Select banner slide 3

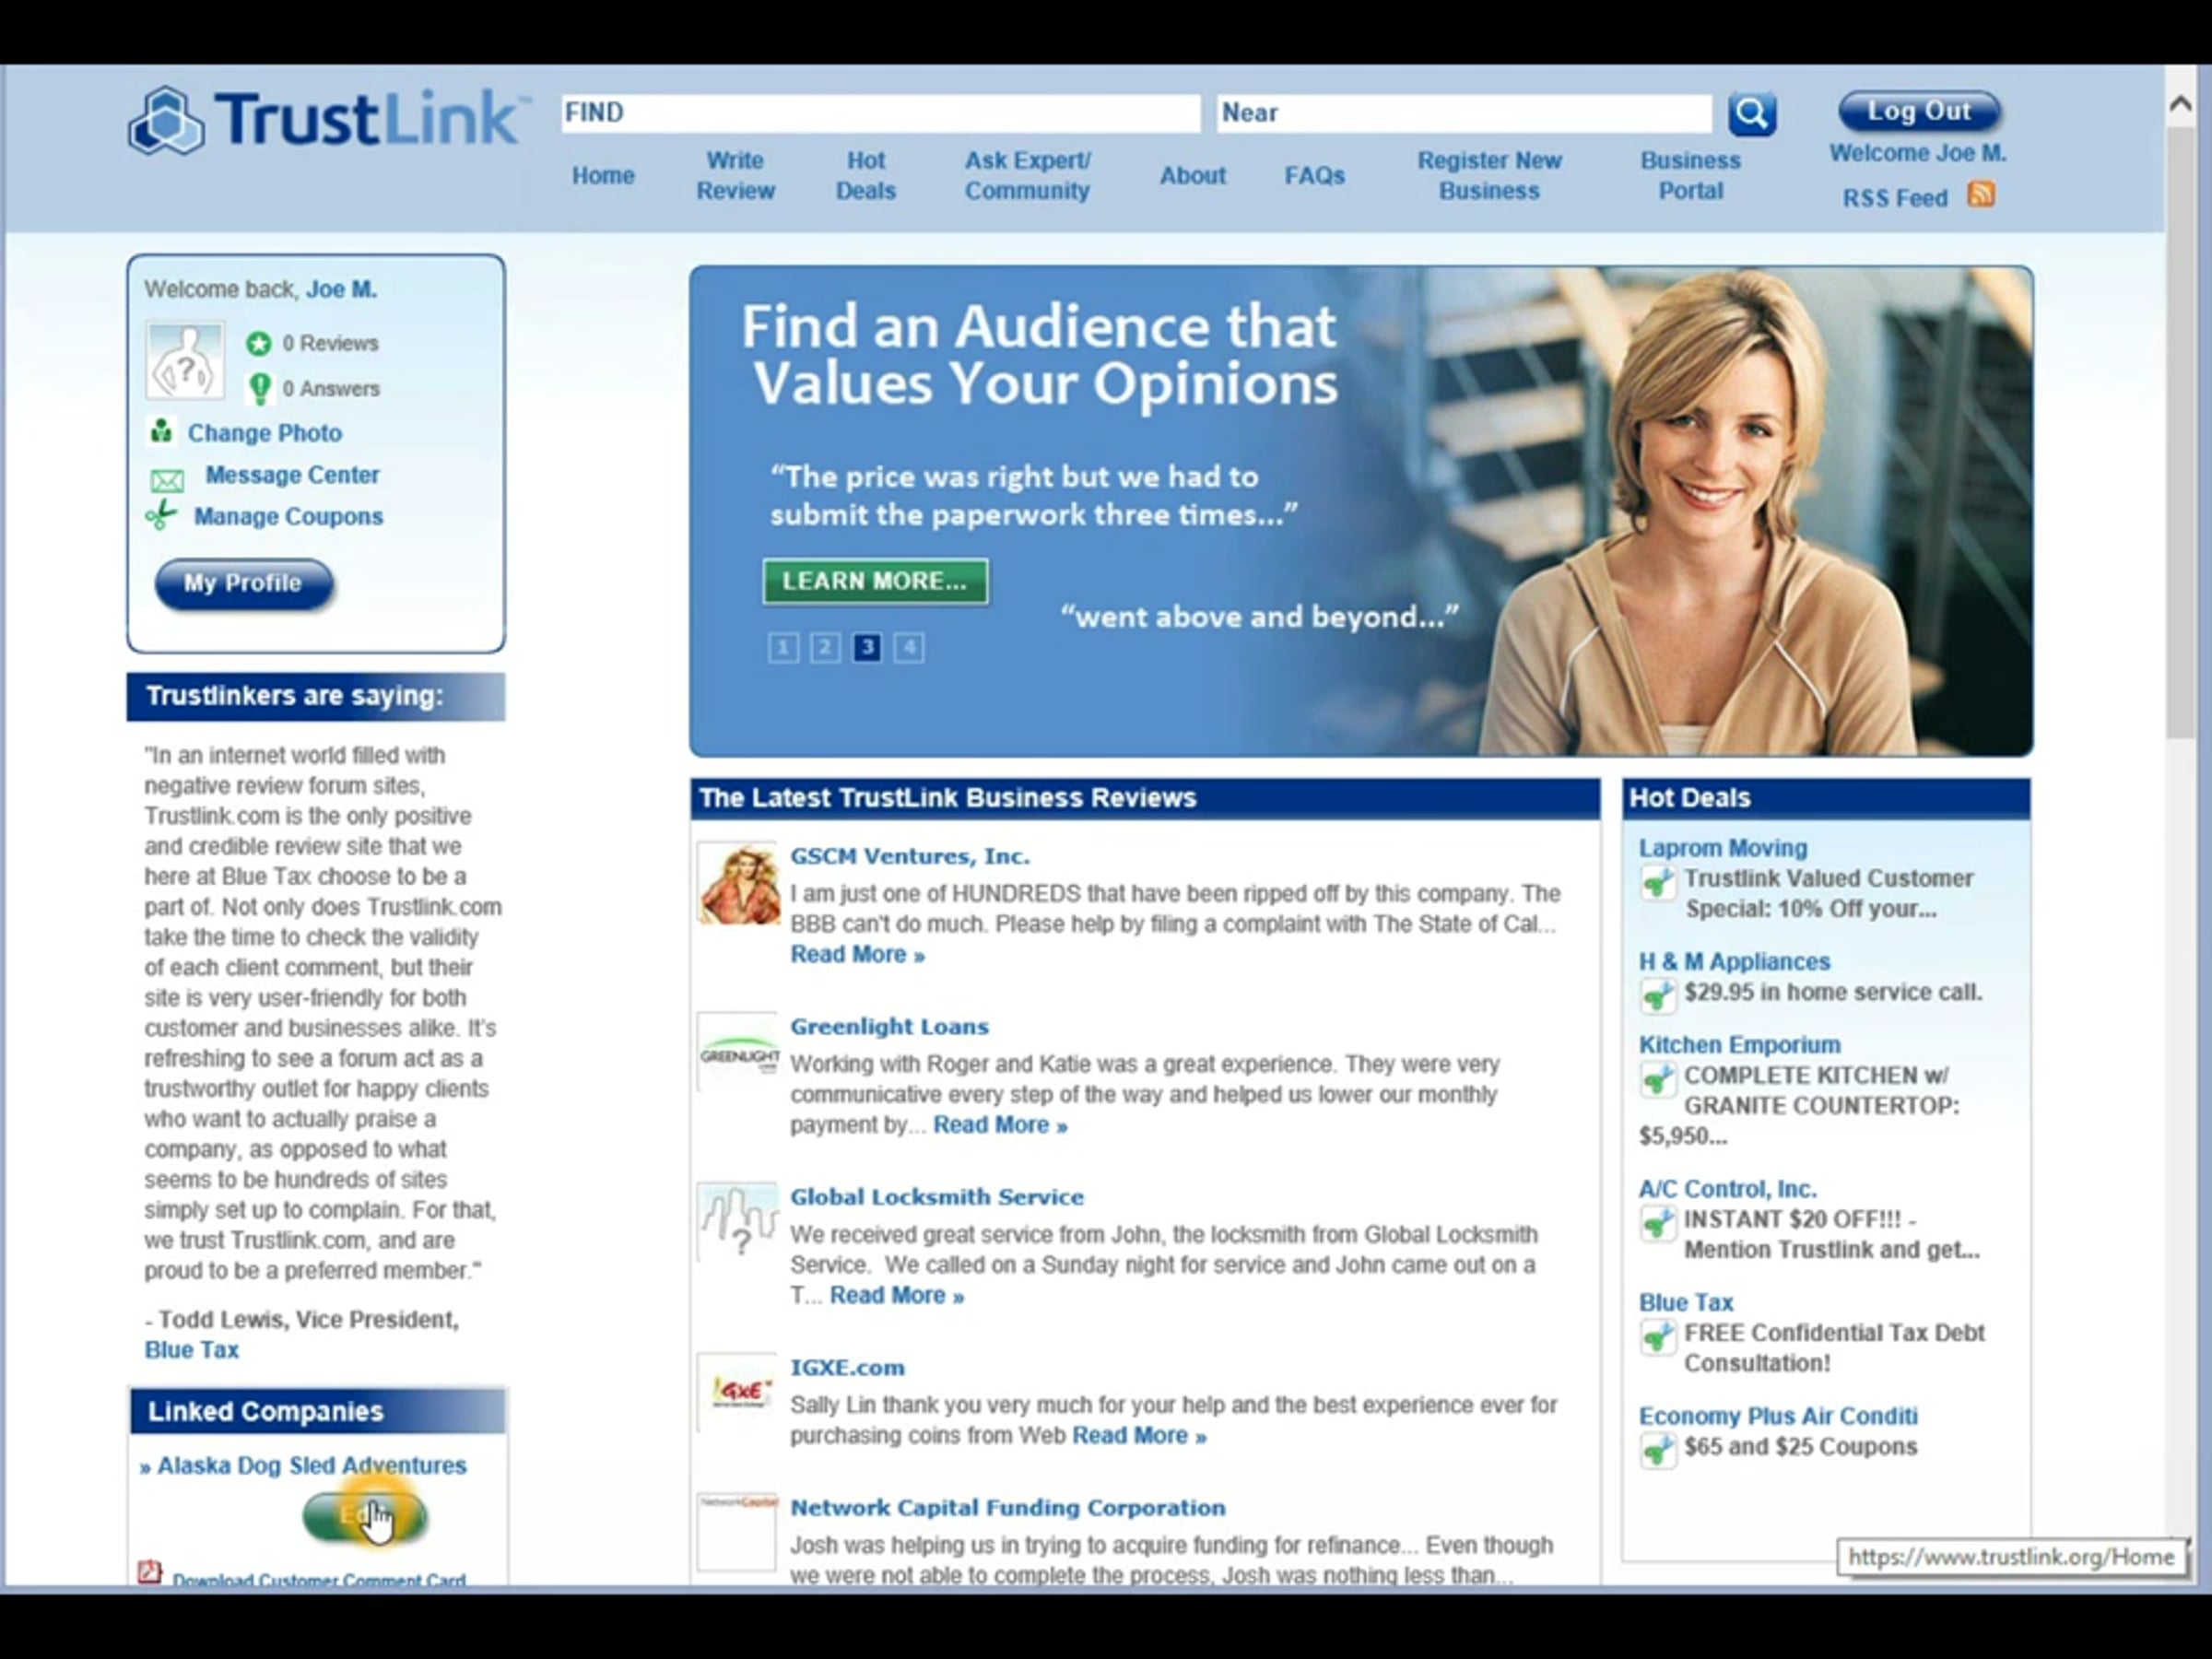click(867, 648)
